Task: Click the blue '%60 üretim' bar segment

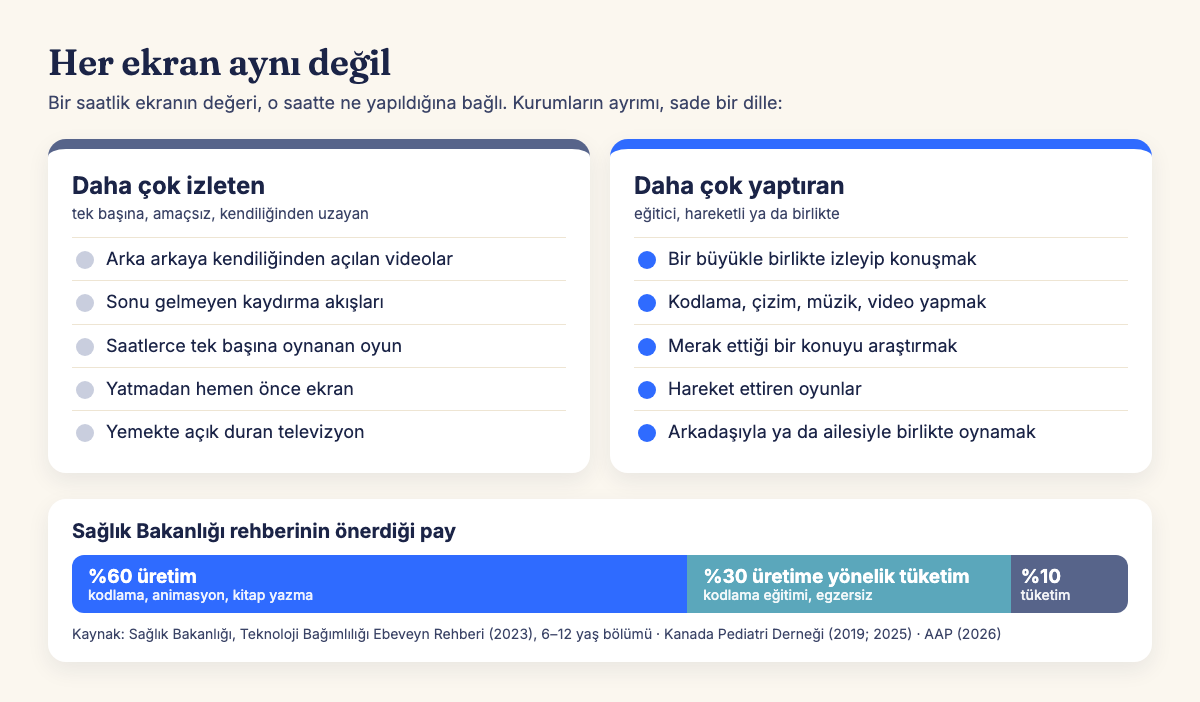Action: pos(380,584)
